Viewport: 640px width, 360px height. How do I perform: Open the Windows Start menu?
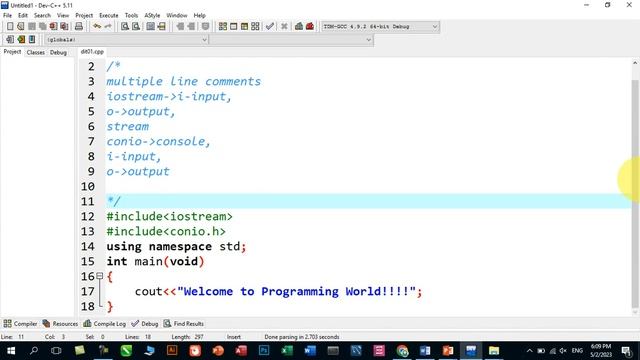tap(11, 351)
